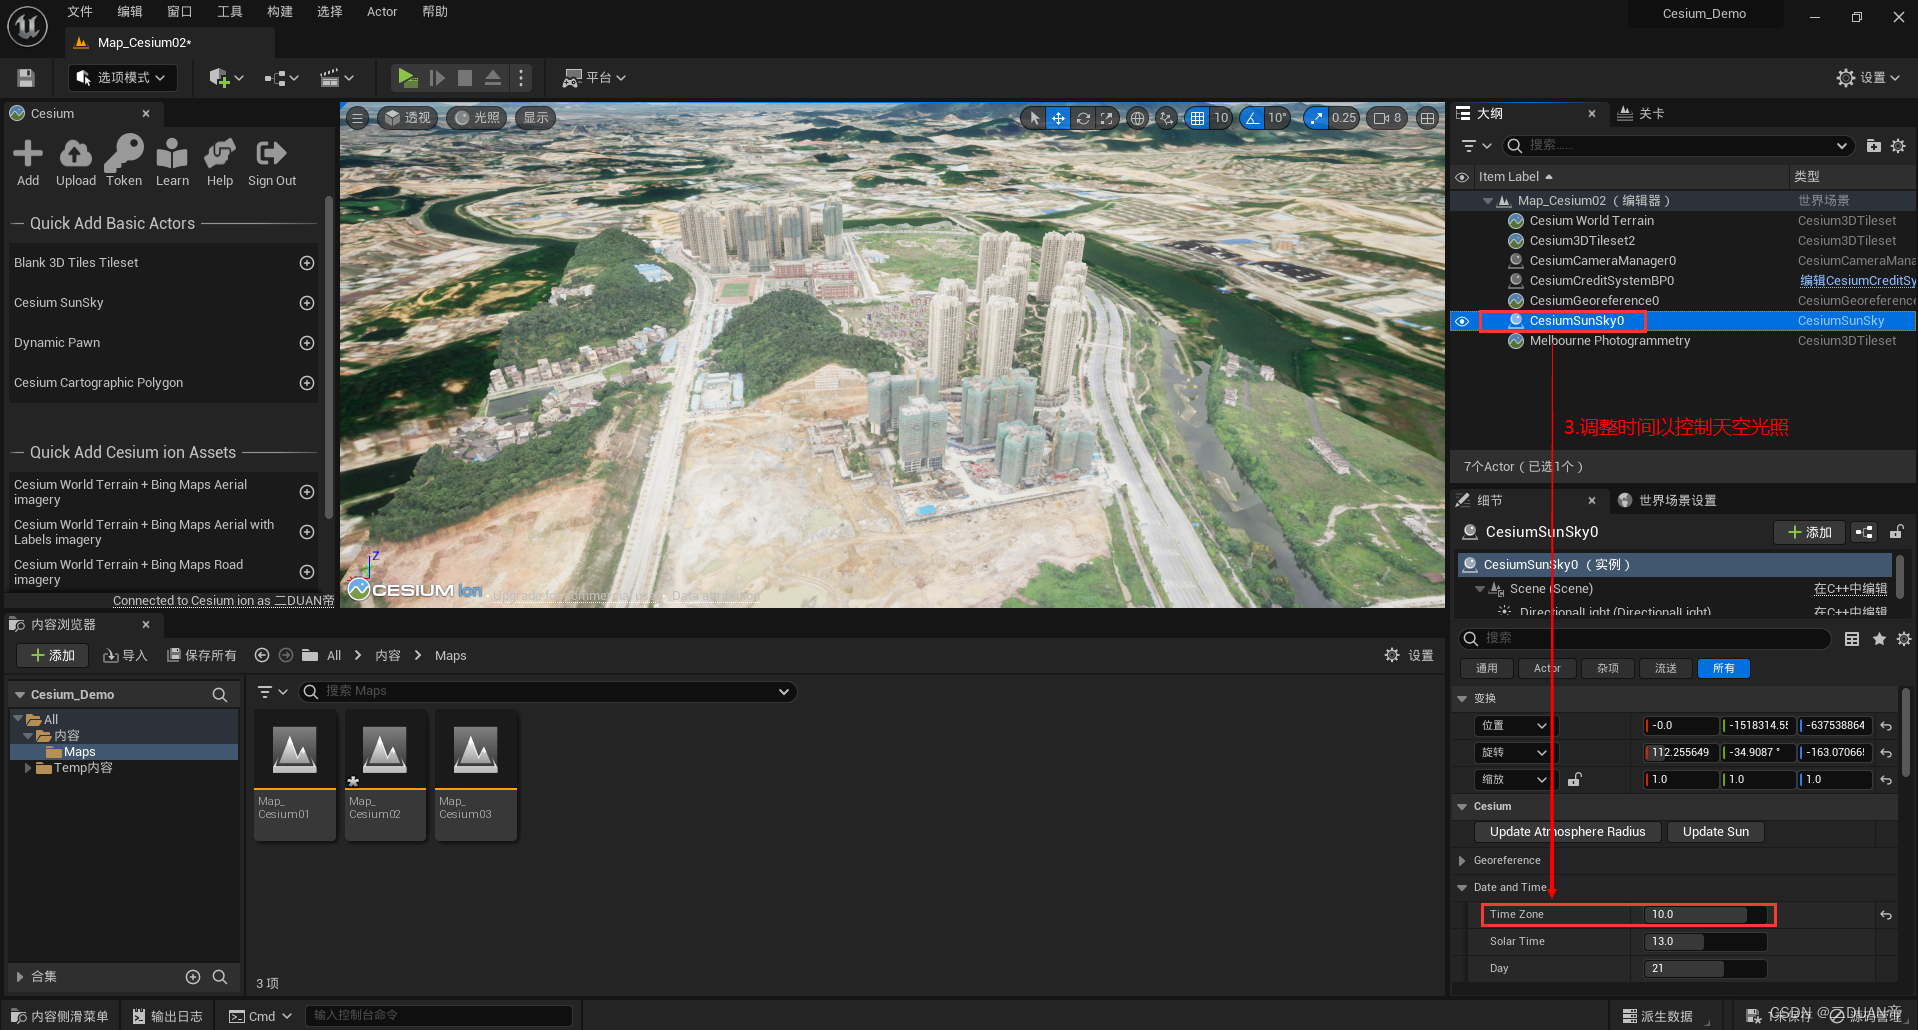Viewport: 1918px width, 1030px height.
Task: Activate the rotate tool in viewport
Action: (1083, 118)
